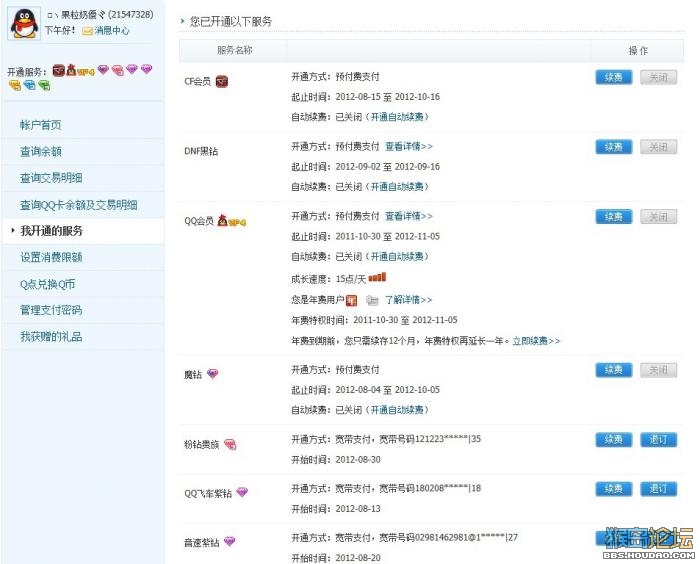
Task: Click the red 年费用户 badge icon
Action: (x=352, y=300)
